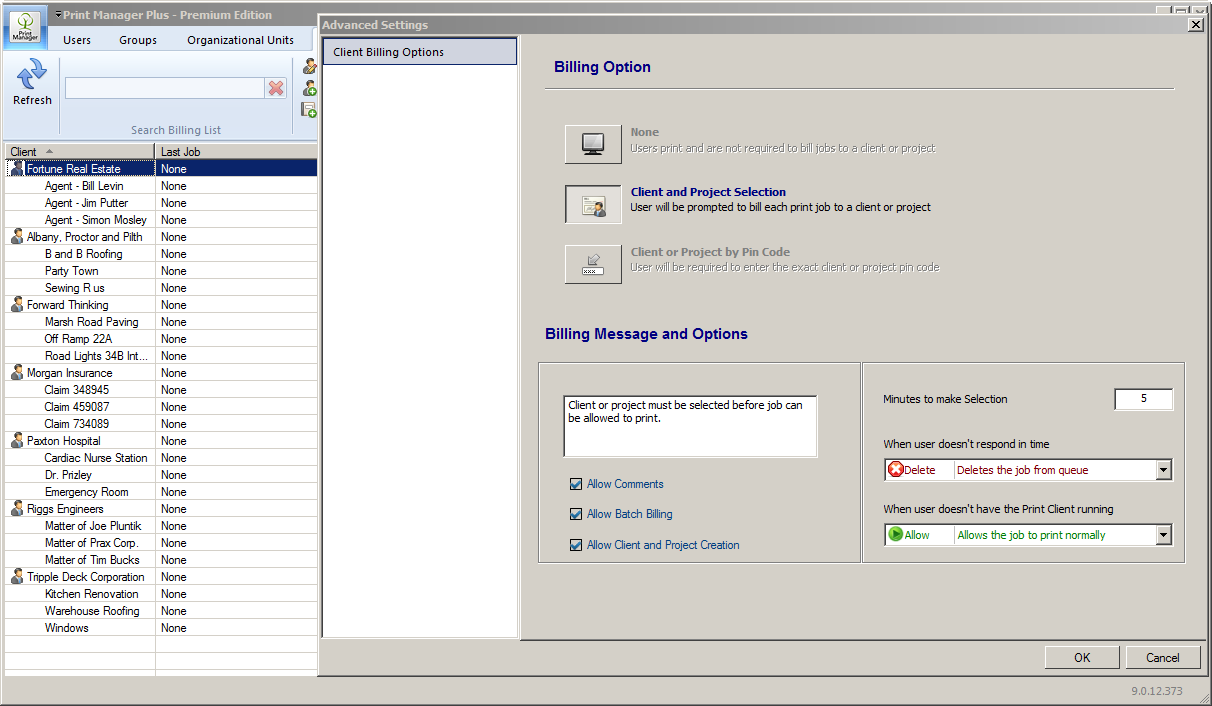Select the Claim 734089 row
Screen dimensions: 1212x706
161,424
